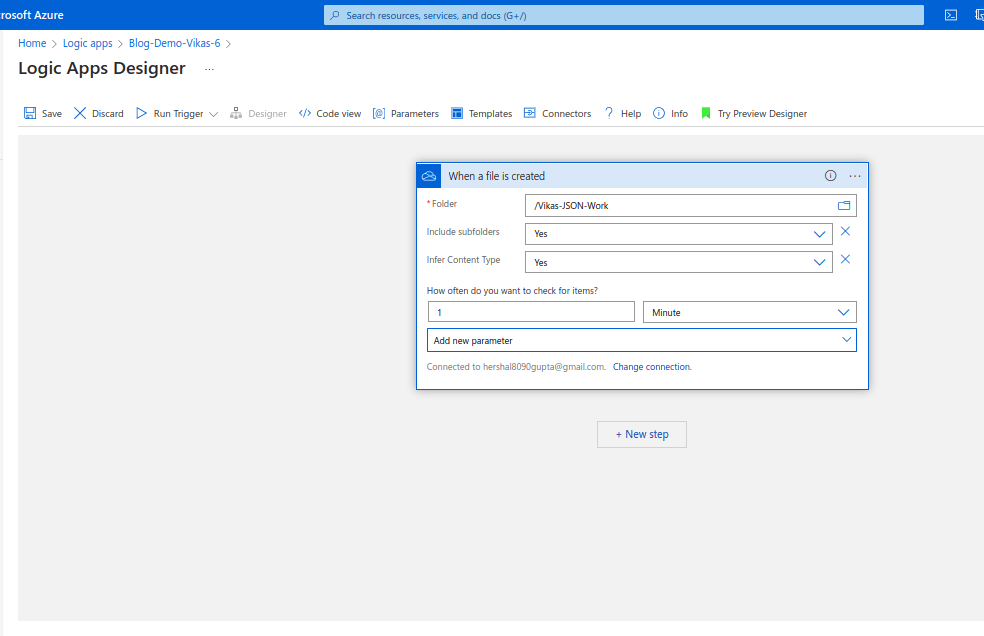Click the Templates icon in toolbar
This screenshot has width=984, height=636.
pyautogui.click(x=457, y=113)
